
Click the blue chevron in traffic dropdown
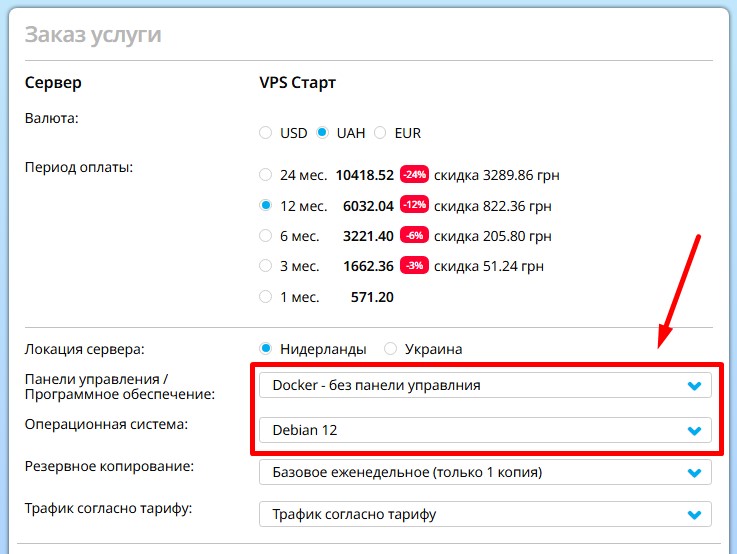[694, 515]
